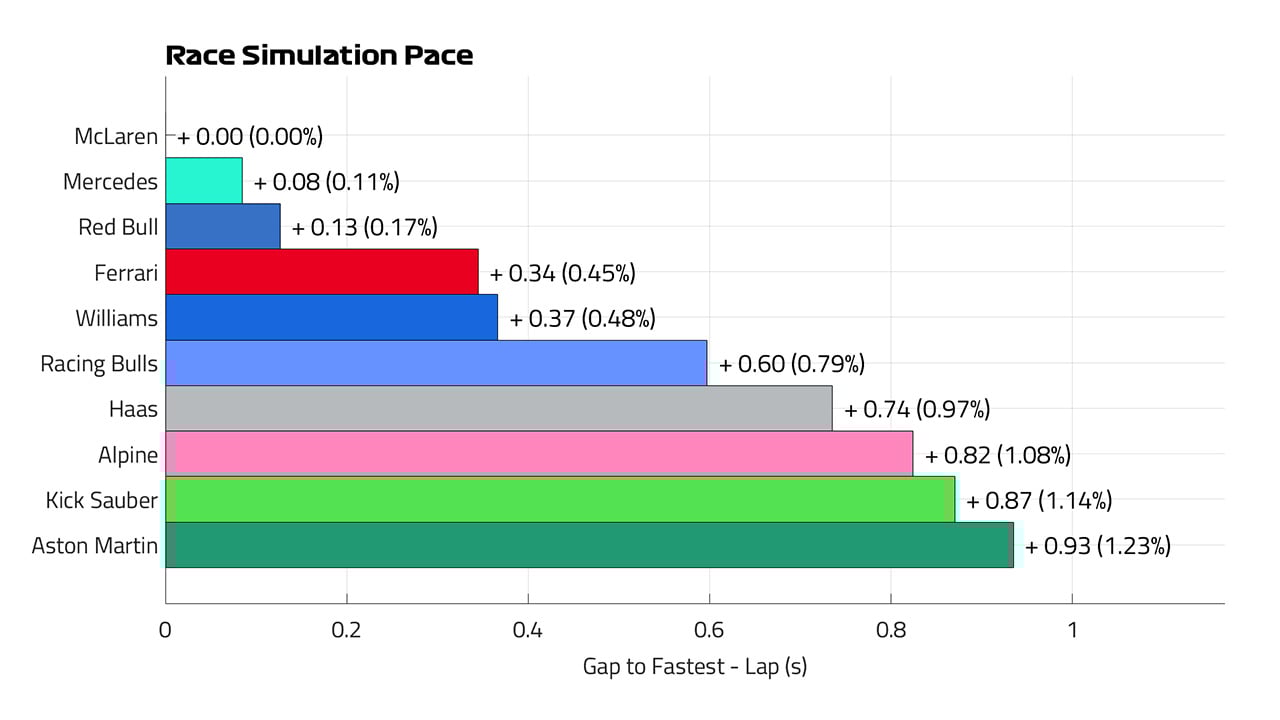The height and width of the screenshot is (720, 1280).
Task: Select the green Kick Sauber bar
Action: coord(560,500)
